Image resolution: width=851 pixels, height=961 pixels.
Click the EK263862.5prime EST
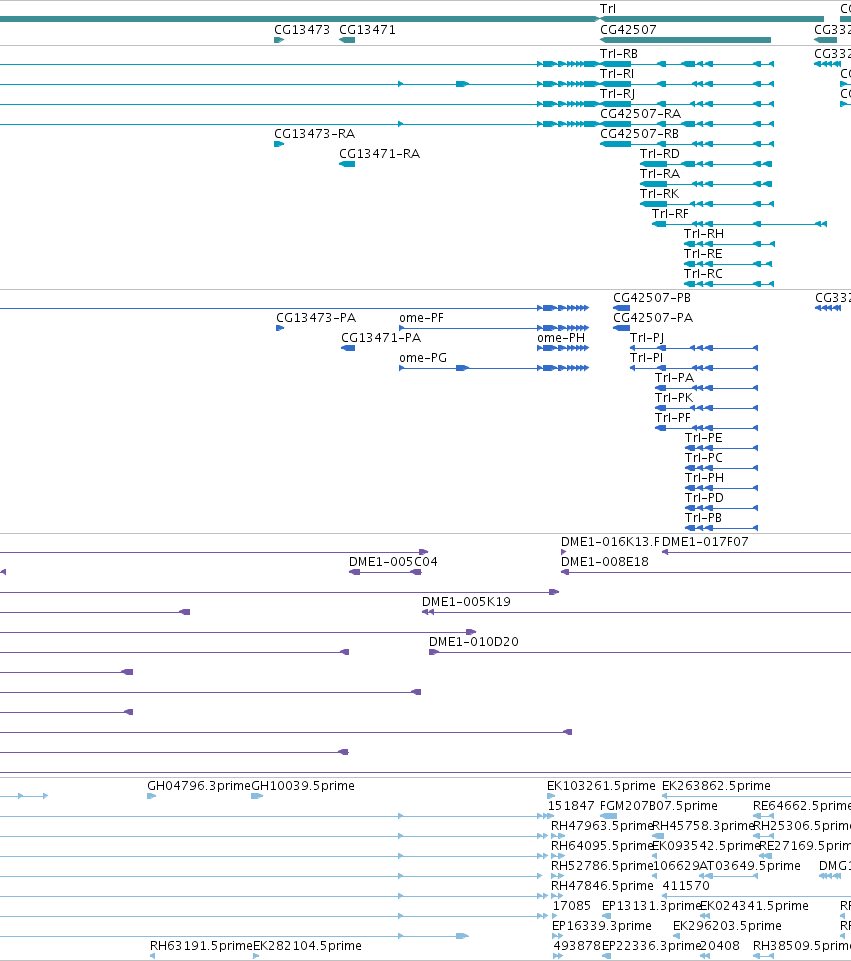click(756, 796)
